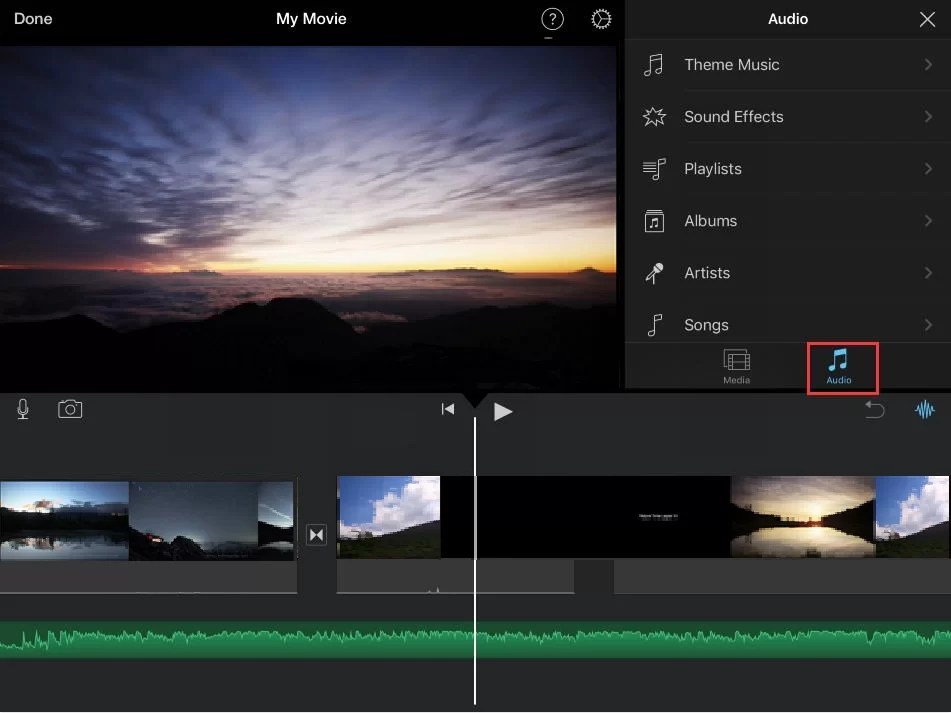Select the Audio tab

tap(841, 367)
